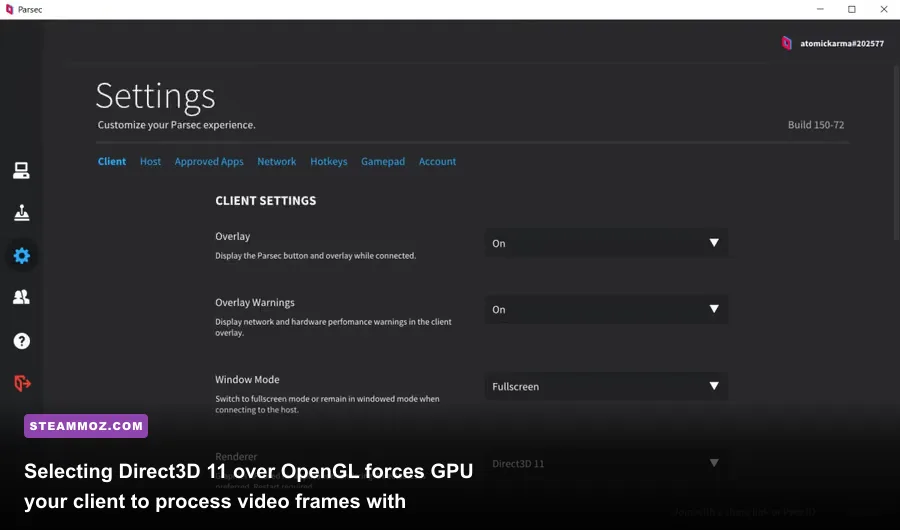The width and height of the screenshot is (900, 530).
Task: Open the Arcade joystick section
Action: click(21, 212)
